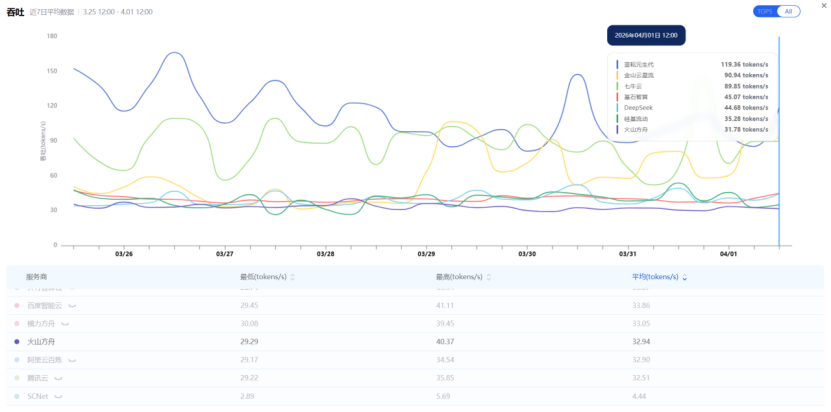Expand the SCNet row chevron
The height and width of the screenshot is (412, 831).
click(57, 397)
